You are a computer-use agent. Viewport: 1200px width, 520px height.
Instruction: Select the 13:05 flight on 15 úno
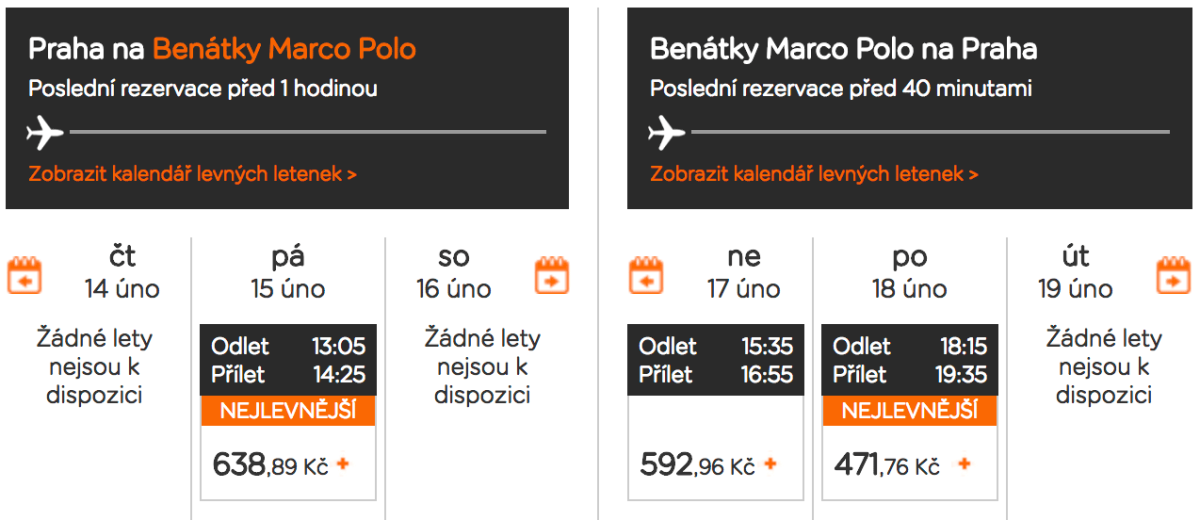coord(288,360)
